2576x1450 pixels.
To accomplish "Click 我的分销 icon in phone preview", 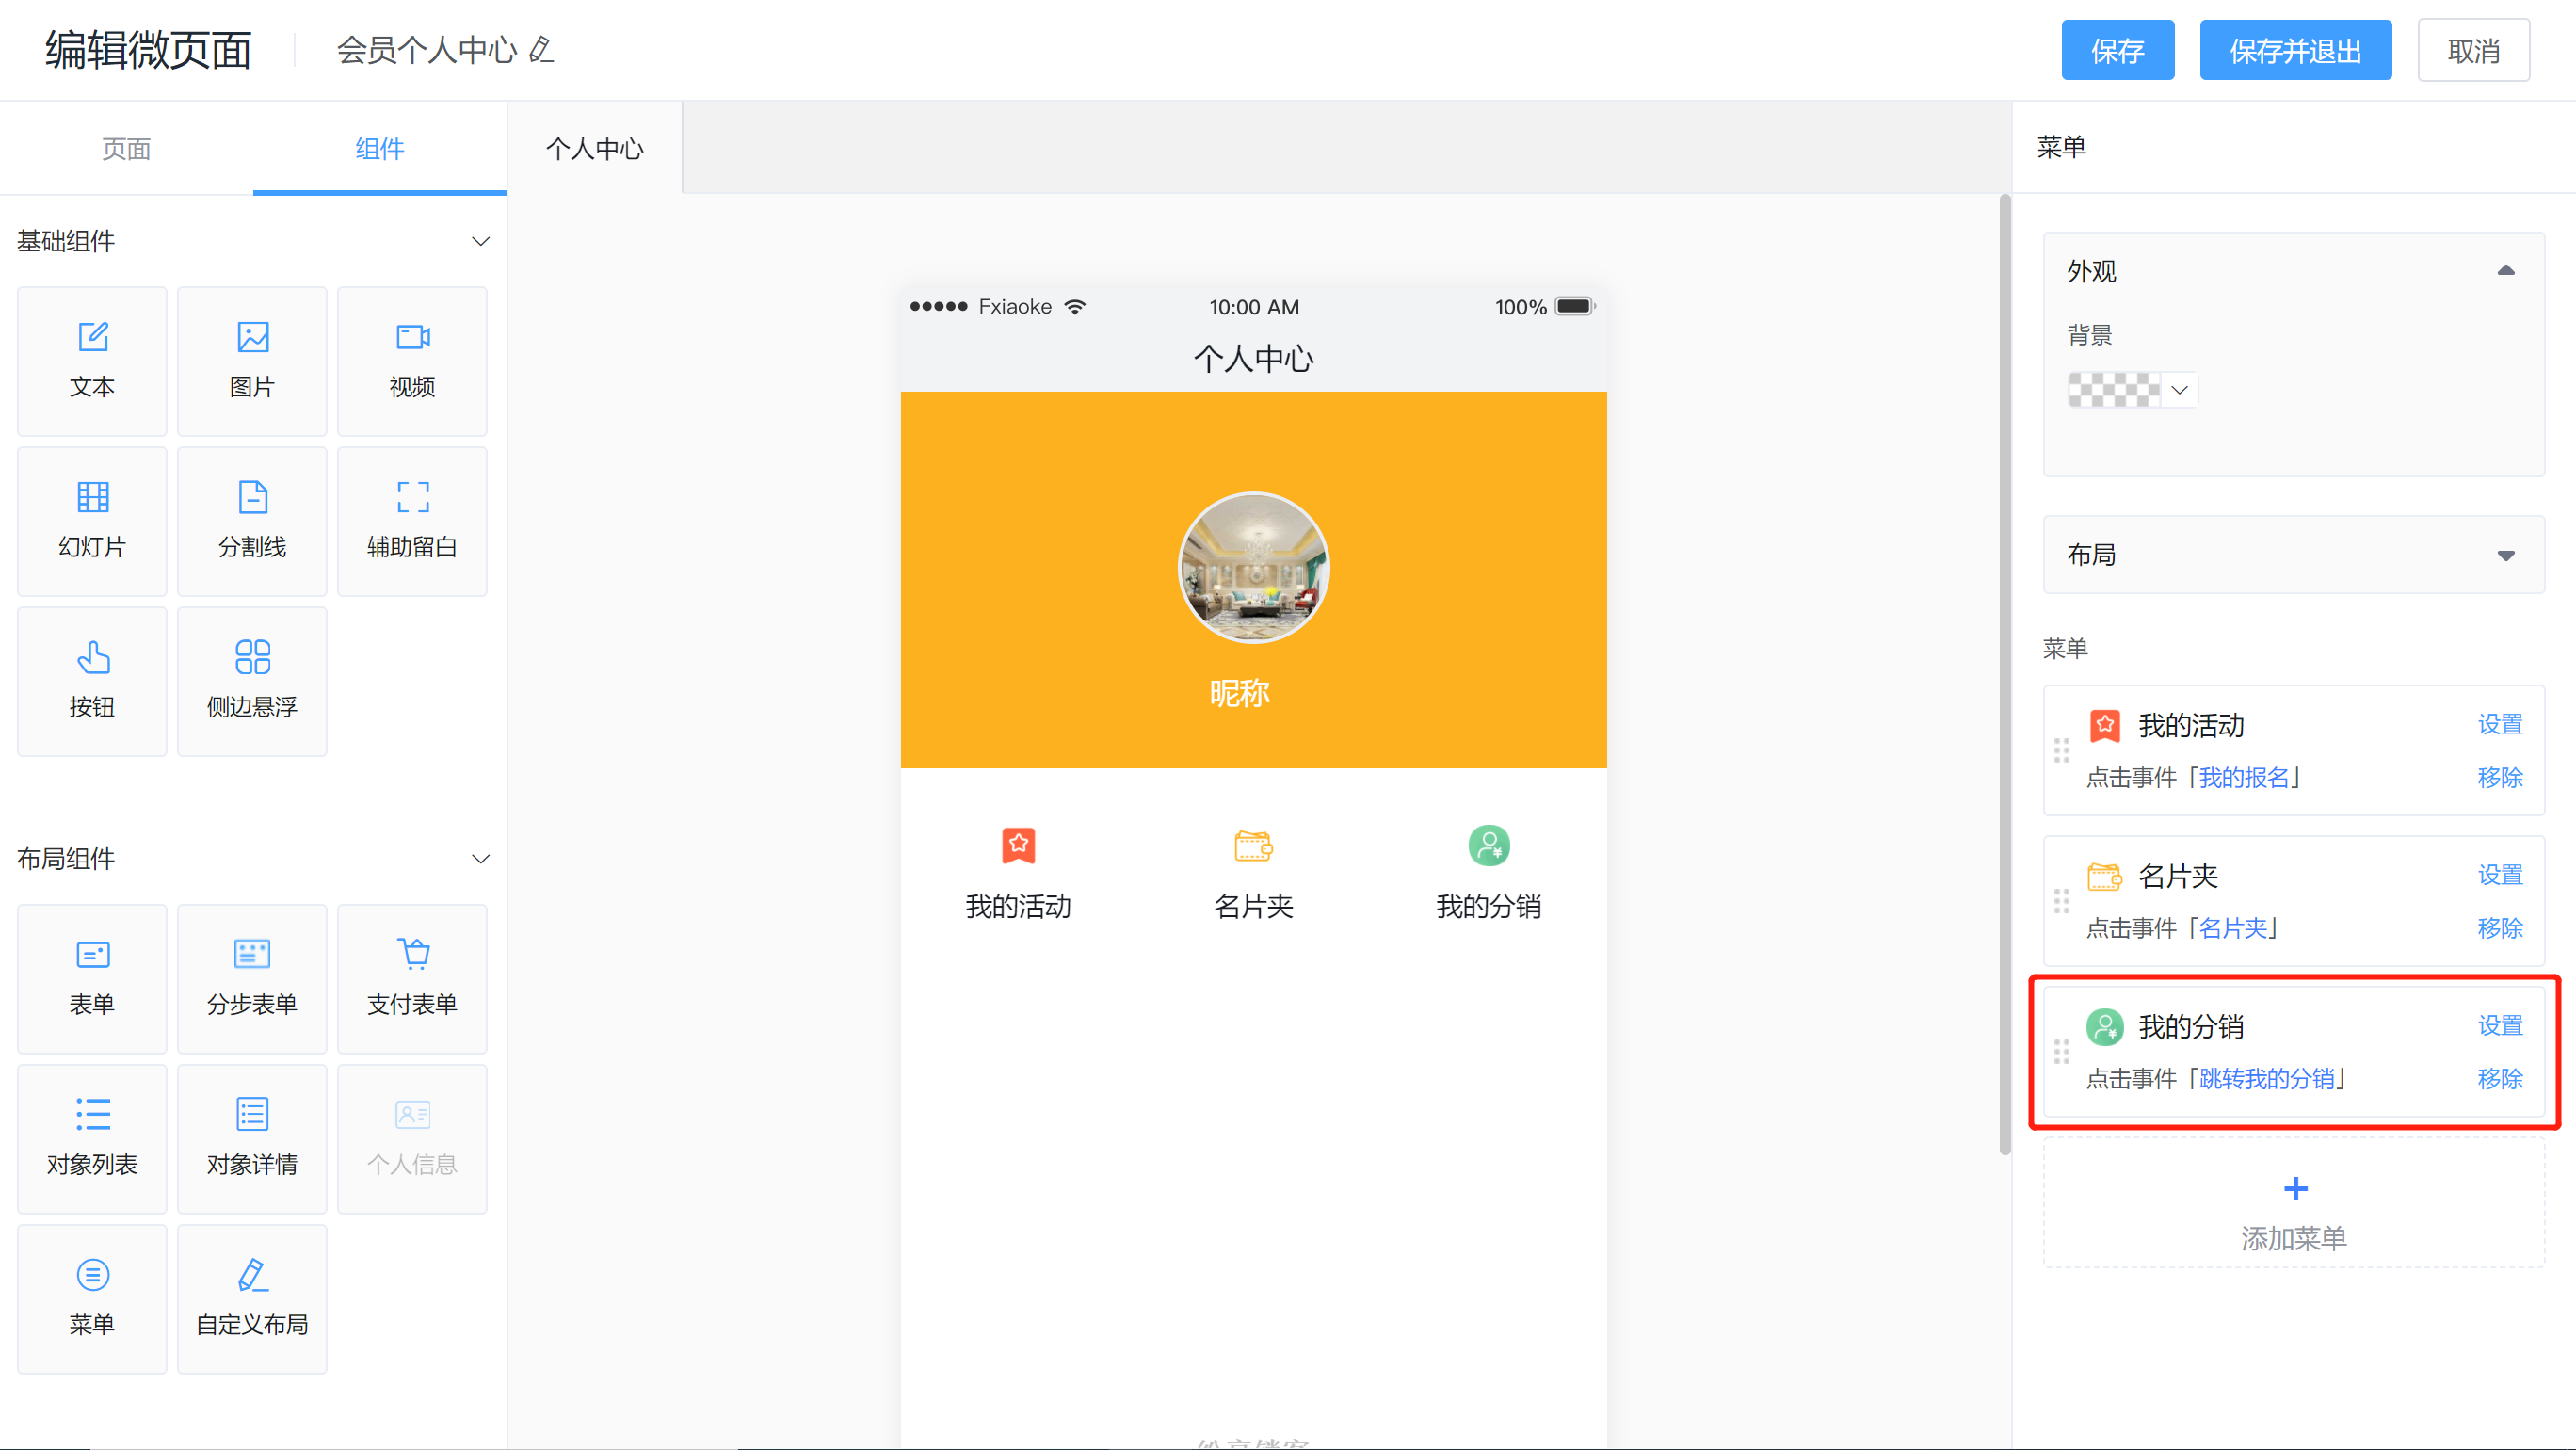I will point(1489,845).
